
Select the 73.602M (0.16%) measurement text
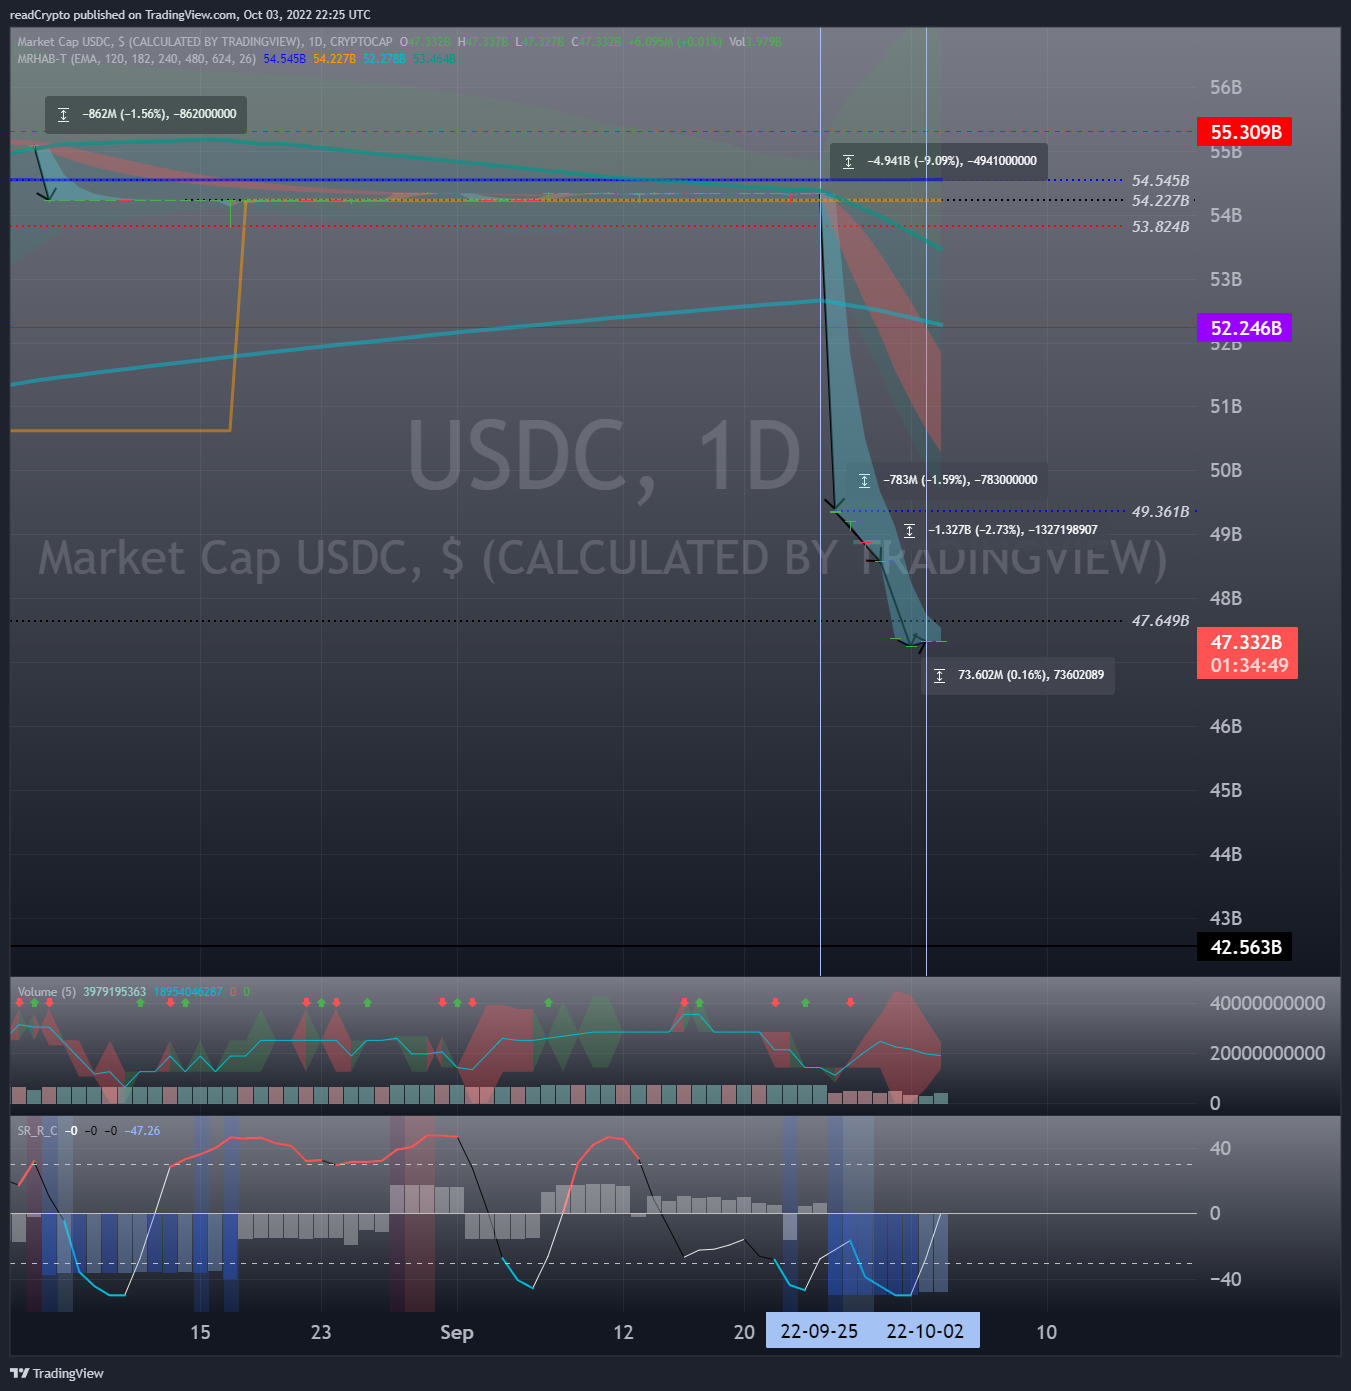(1031, 675)
